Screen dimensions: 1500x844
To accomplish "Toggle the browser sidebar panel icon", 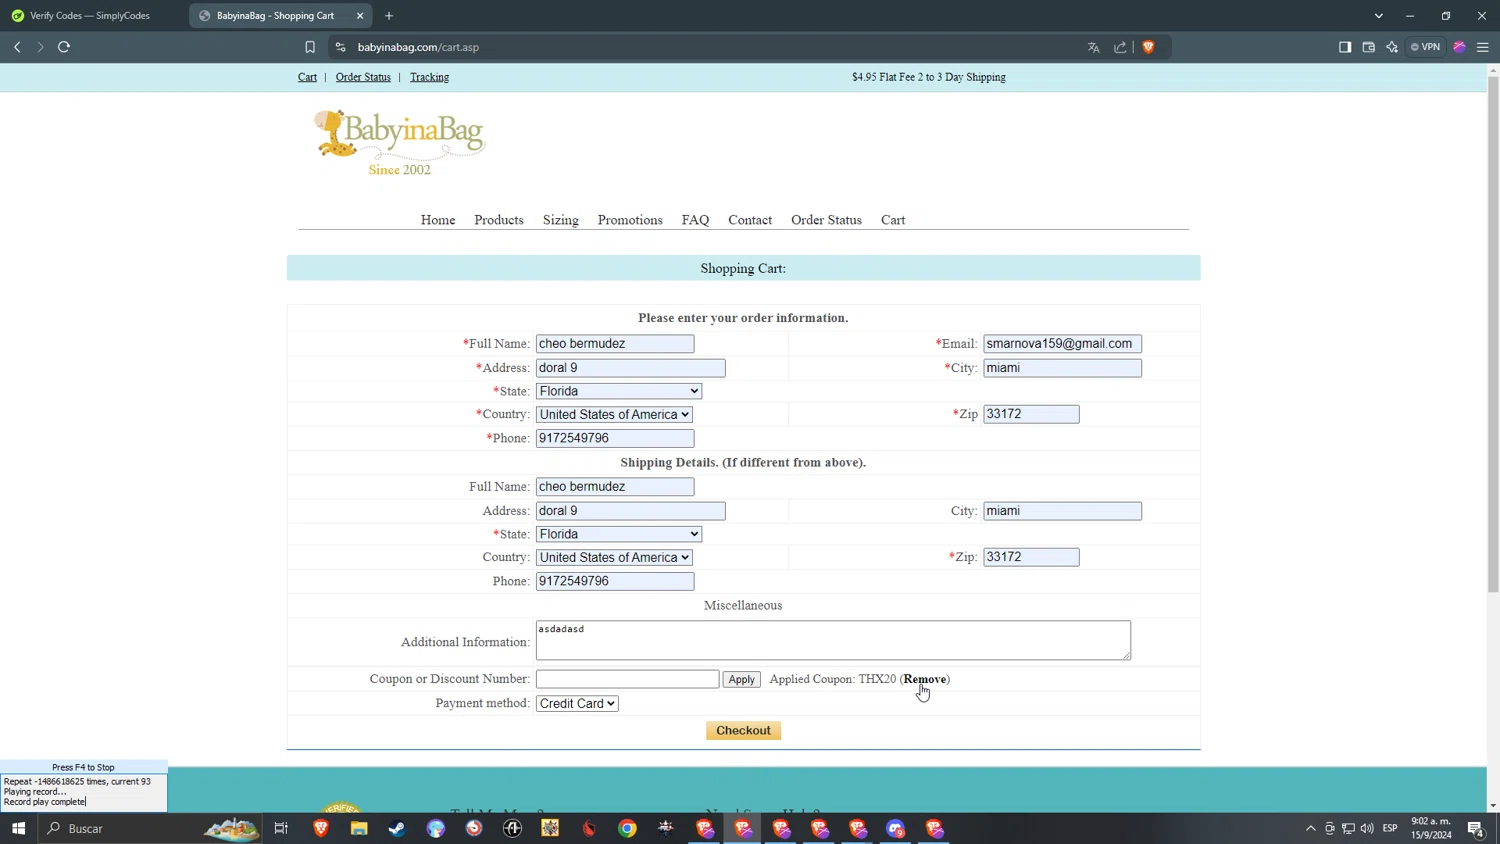I will tap(1345, 47).
